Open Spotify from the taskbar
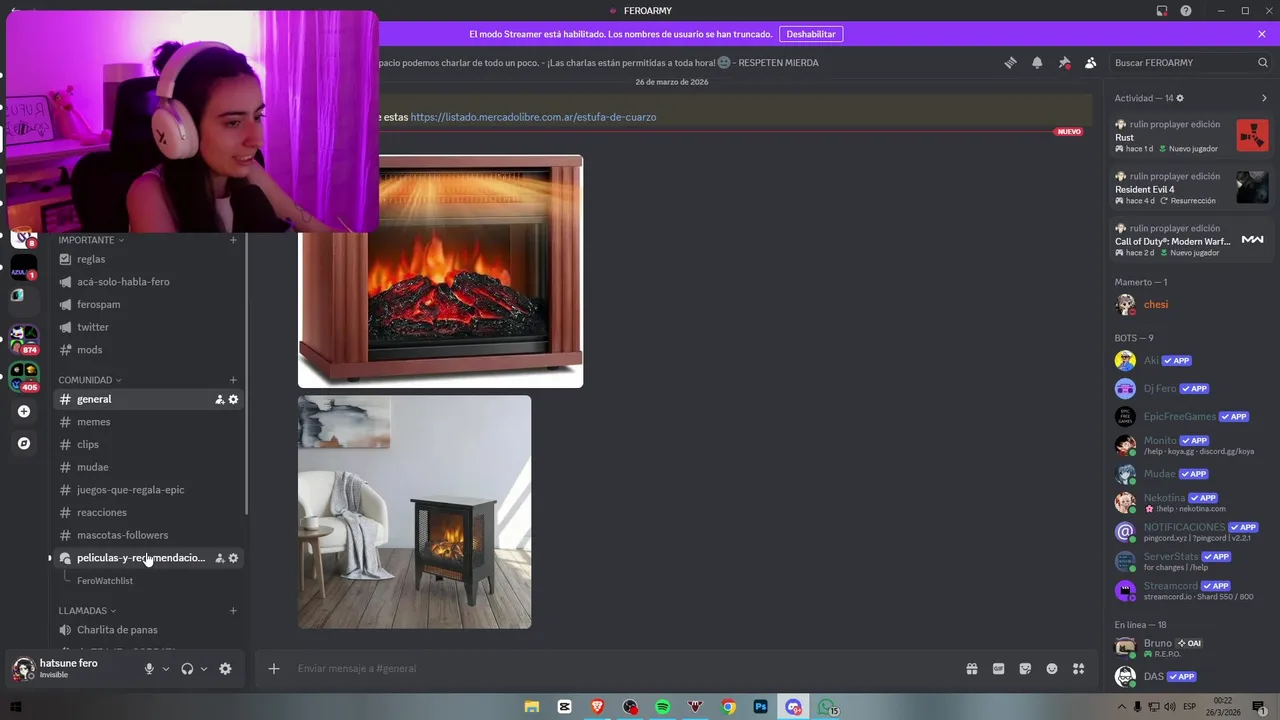This screenshot has height=720, width=1280. pos(662,707)
